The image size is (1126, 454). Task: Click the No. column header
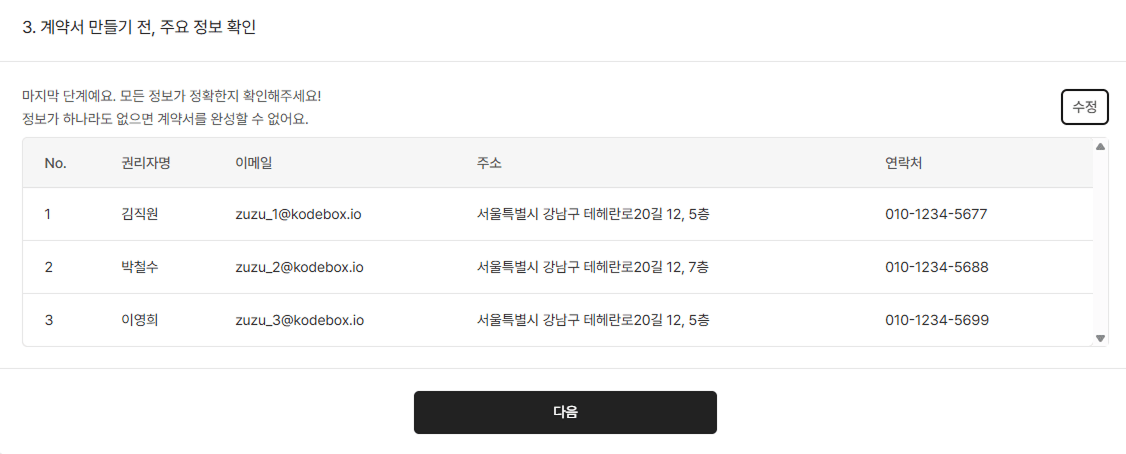pyautogui.click(x=55, y=163)
